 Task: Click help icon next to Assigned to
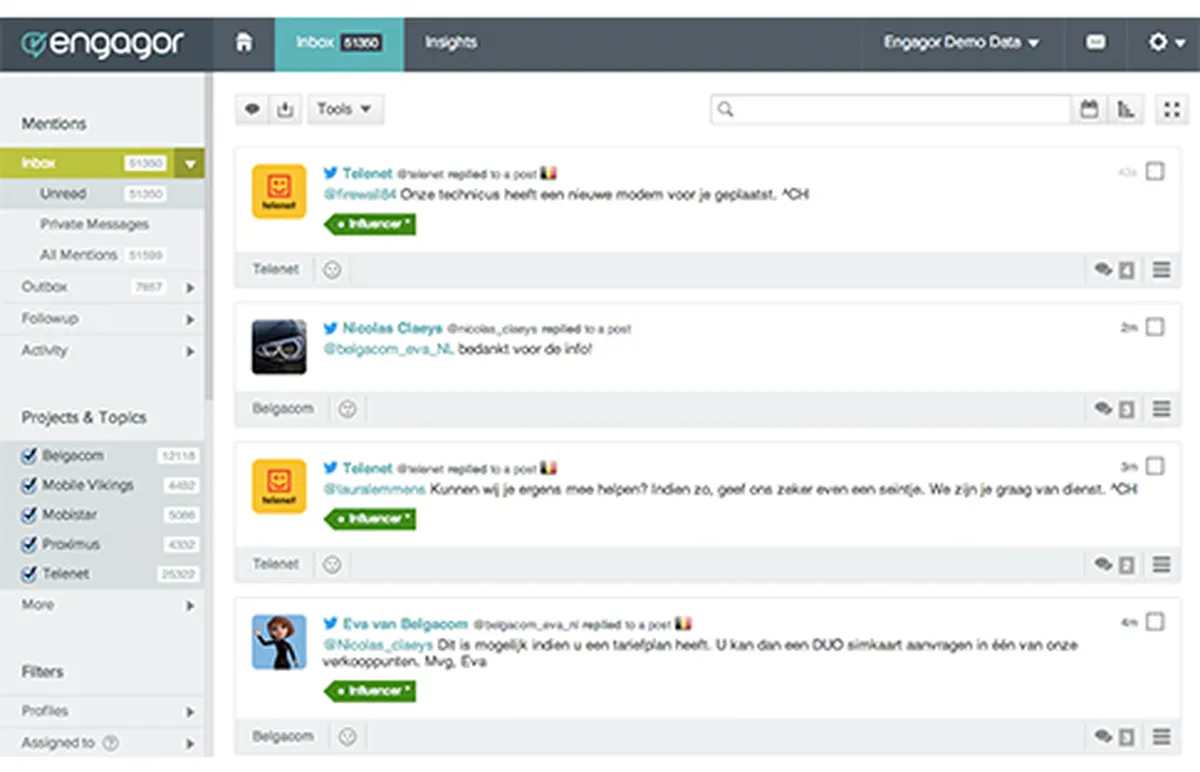click(x=110, y=743)
